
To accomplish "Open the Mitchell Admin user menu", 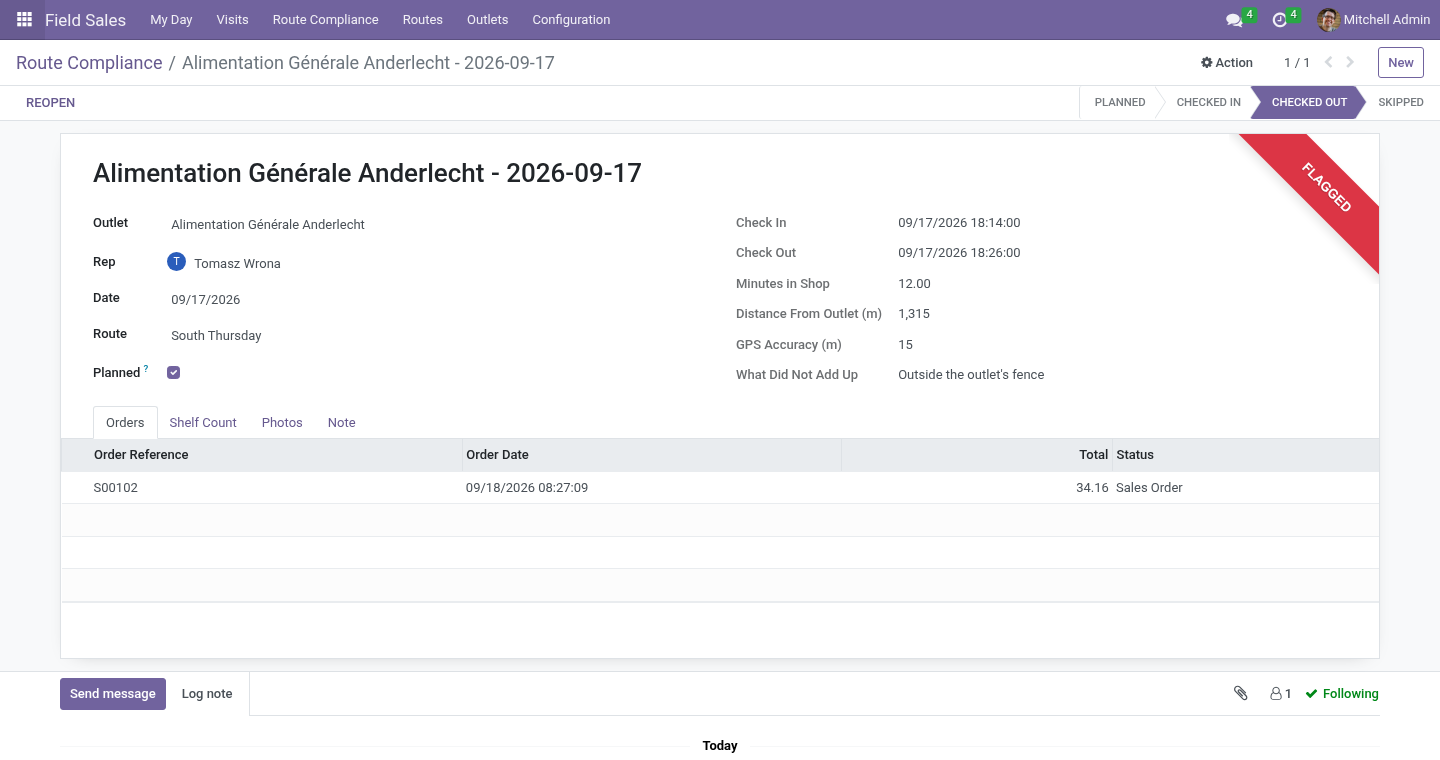I will pyautogui.click(x=1374, y=20).
